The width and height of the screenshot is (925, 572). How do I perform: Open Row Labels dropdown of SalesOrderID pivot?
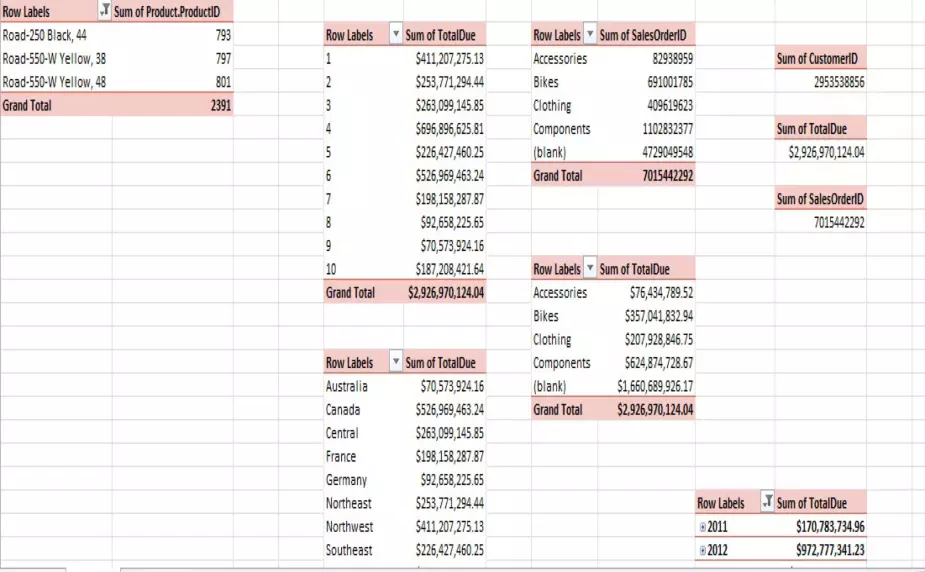point(590,35)
